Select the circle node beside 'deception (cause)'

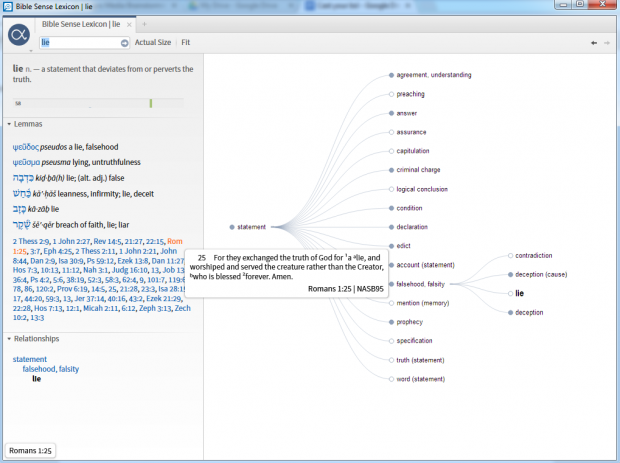510,274
